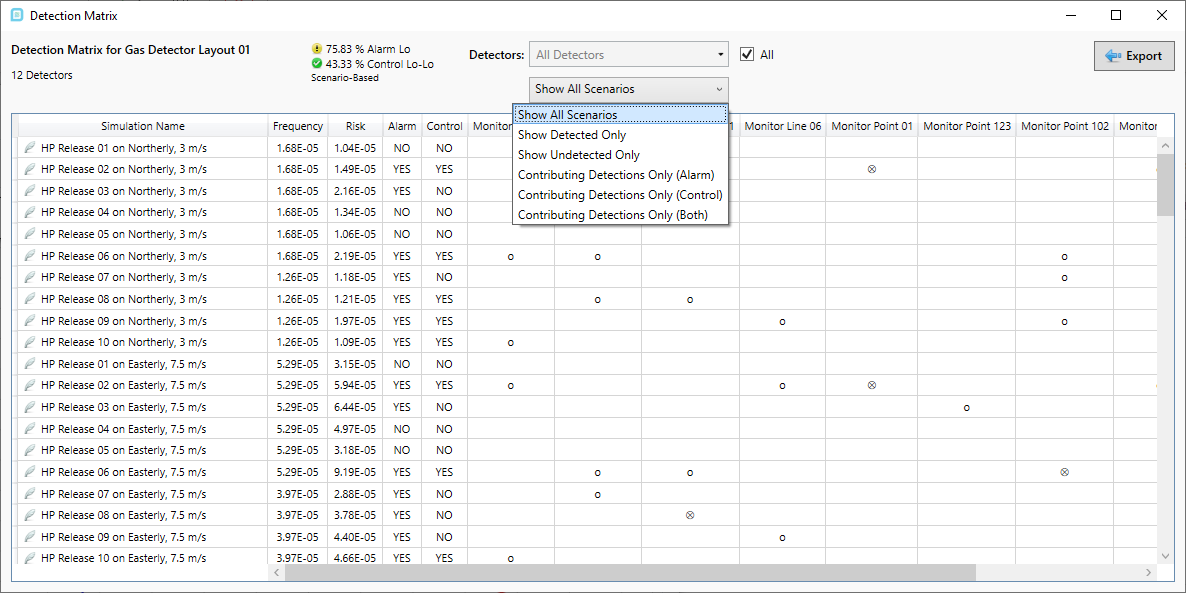This screenshot has height=593, width=1186.
Task: Click the yellow warning icon beside Alarm Lo
Action: pyautogui.click(x=317, y=49)
